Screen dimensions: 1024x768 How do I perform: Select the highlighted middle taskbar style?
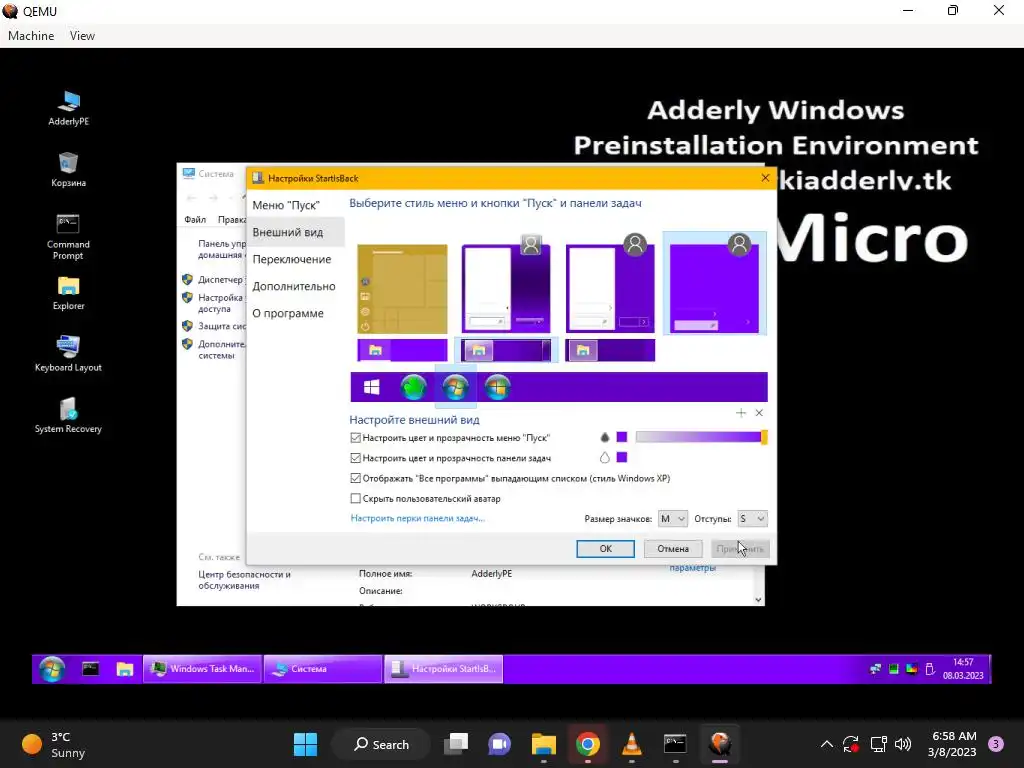[506, 350]
